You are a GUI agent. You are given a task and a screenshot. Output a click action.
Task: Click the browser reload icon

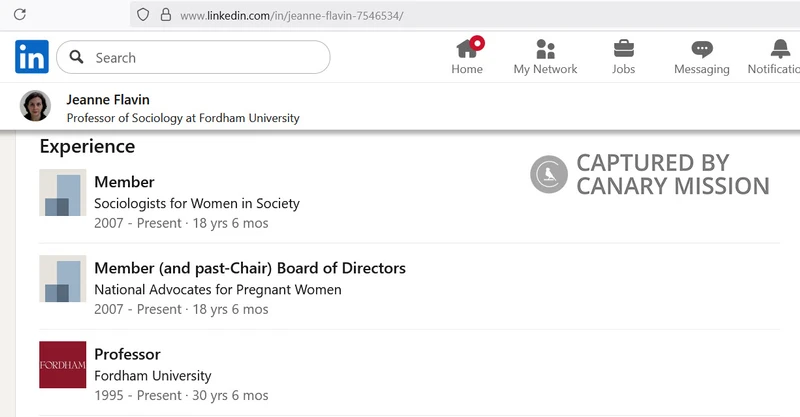20,14
